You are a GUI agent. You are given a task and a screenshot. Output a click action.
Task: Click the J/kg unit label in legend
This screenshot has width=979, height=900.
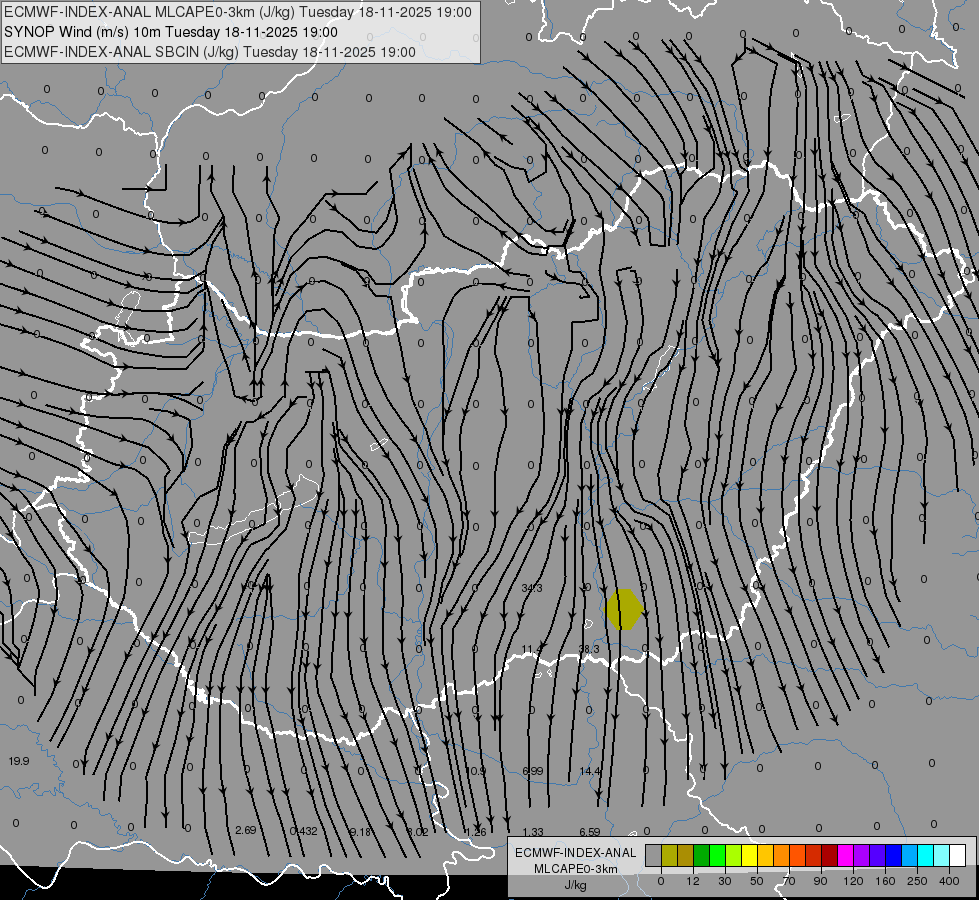(x=575, y=885)
